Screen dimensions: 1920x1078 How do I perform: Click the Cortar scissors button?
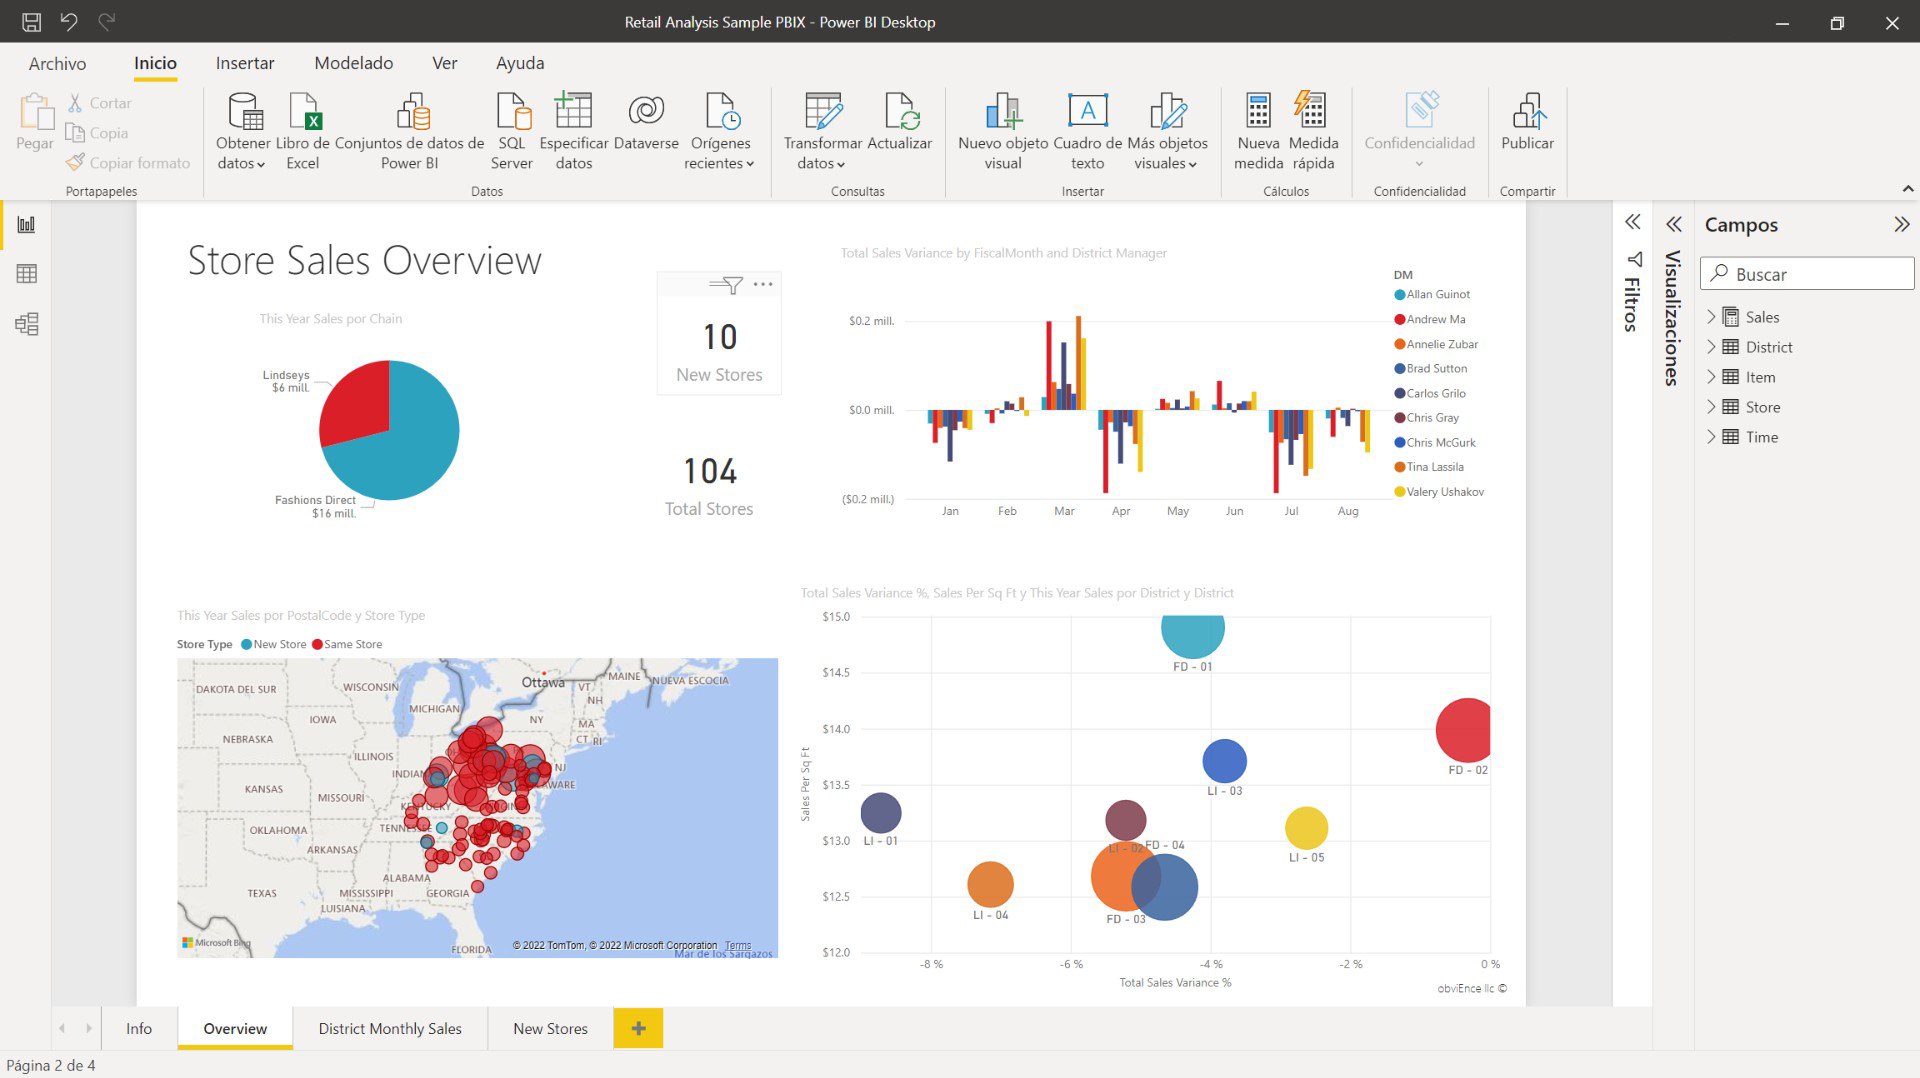coord(99,103)
